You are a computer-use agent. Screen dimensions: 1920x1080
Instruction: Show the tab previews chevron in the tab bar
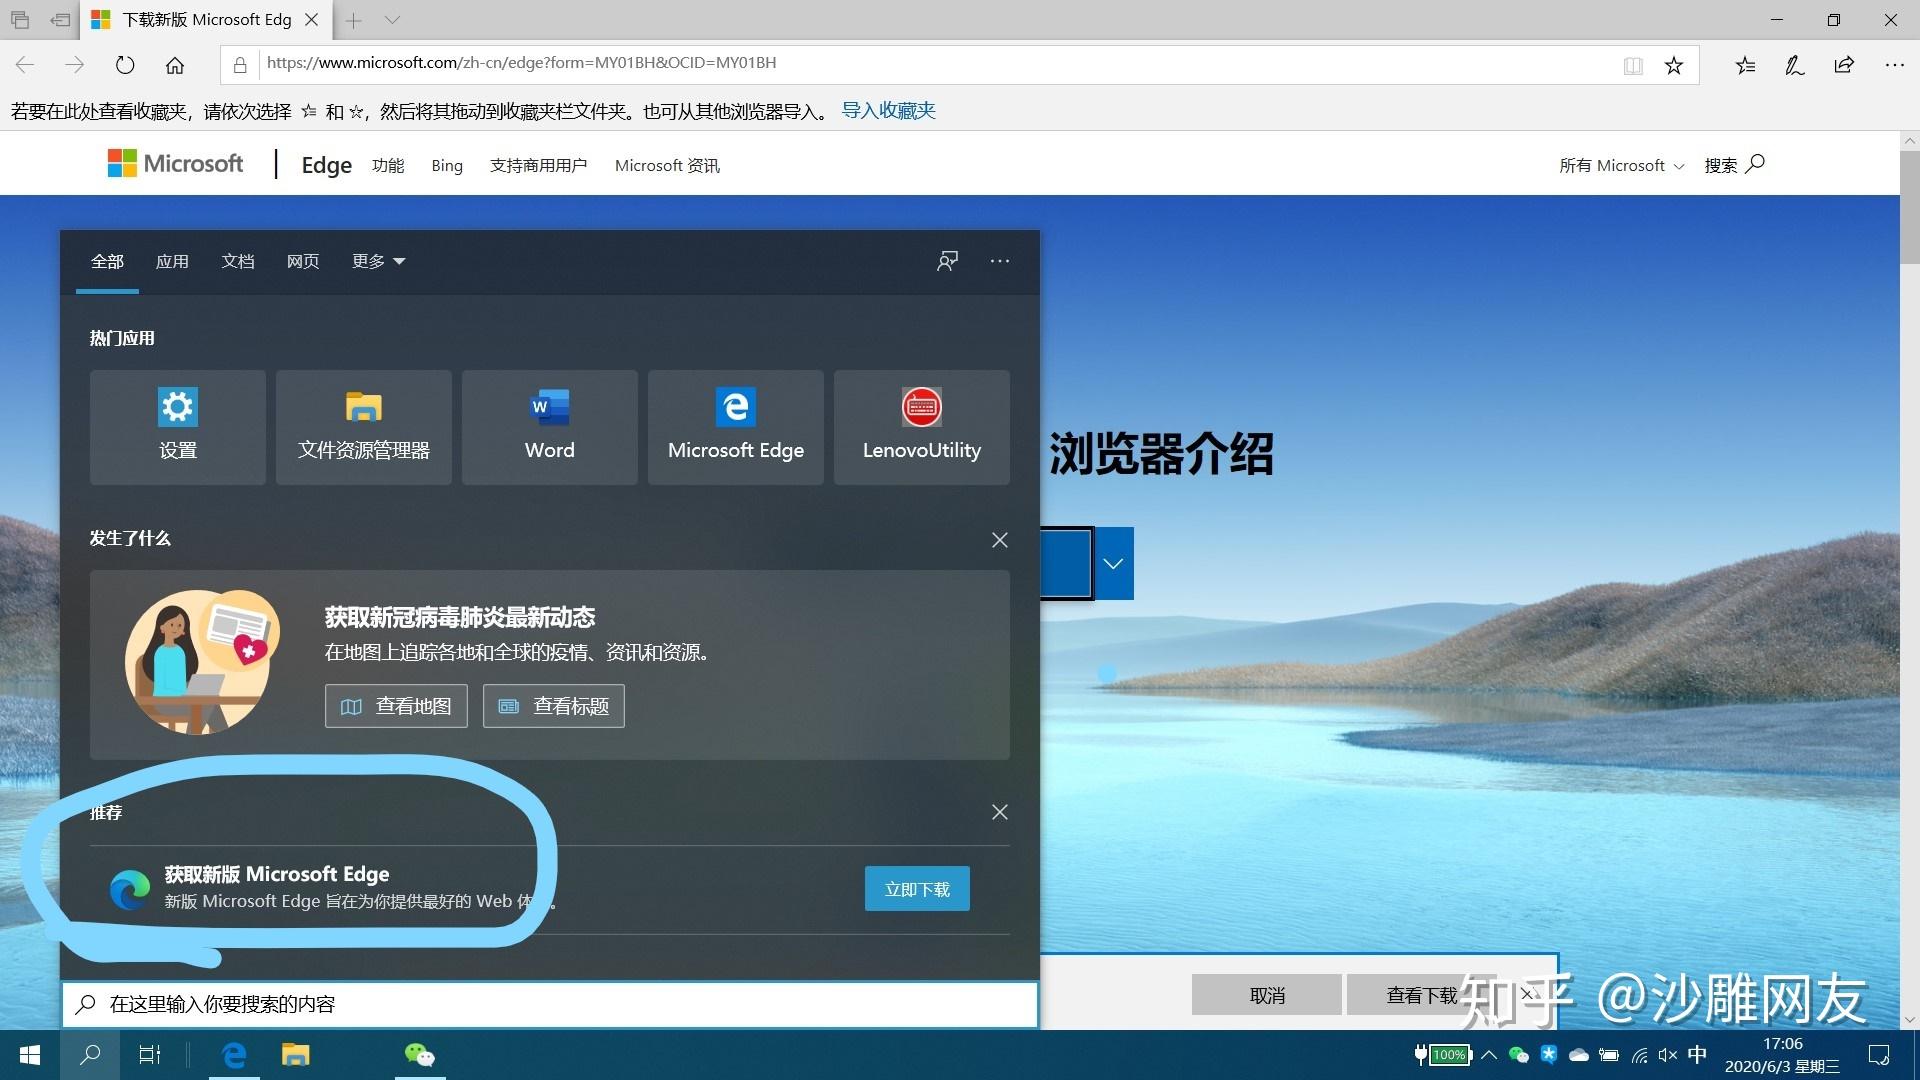[x=392, y=20]
